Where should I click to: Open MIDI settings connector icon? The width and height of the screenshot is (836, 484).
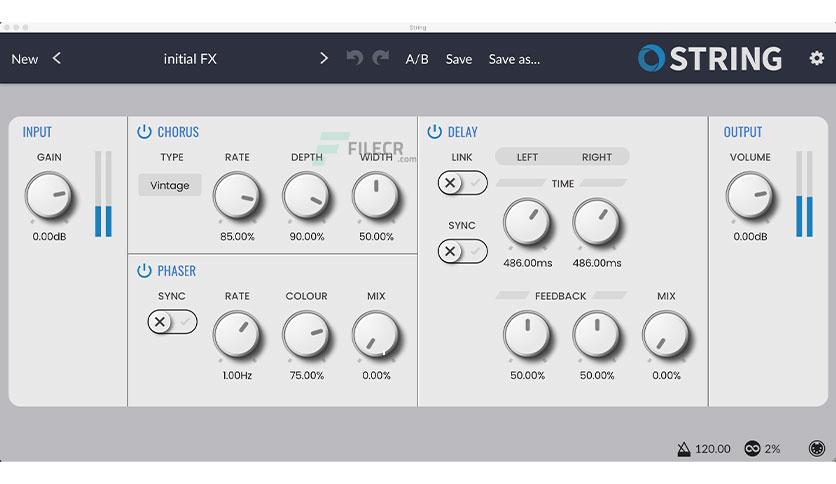click(816, 449)
